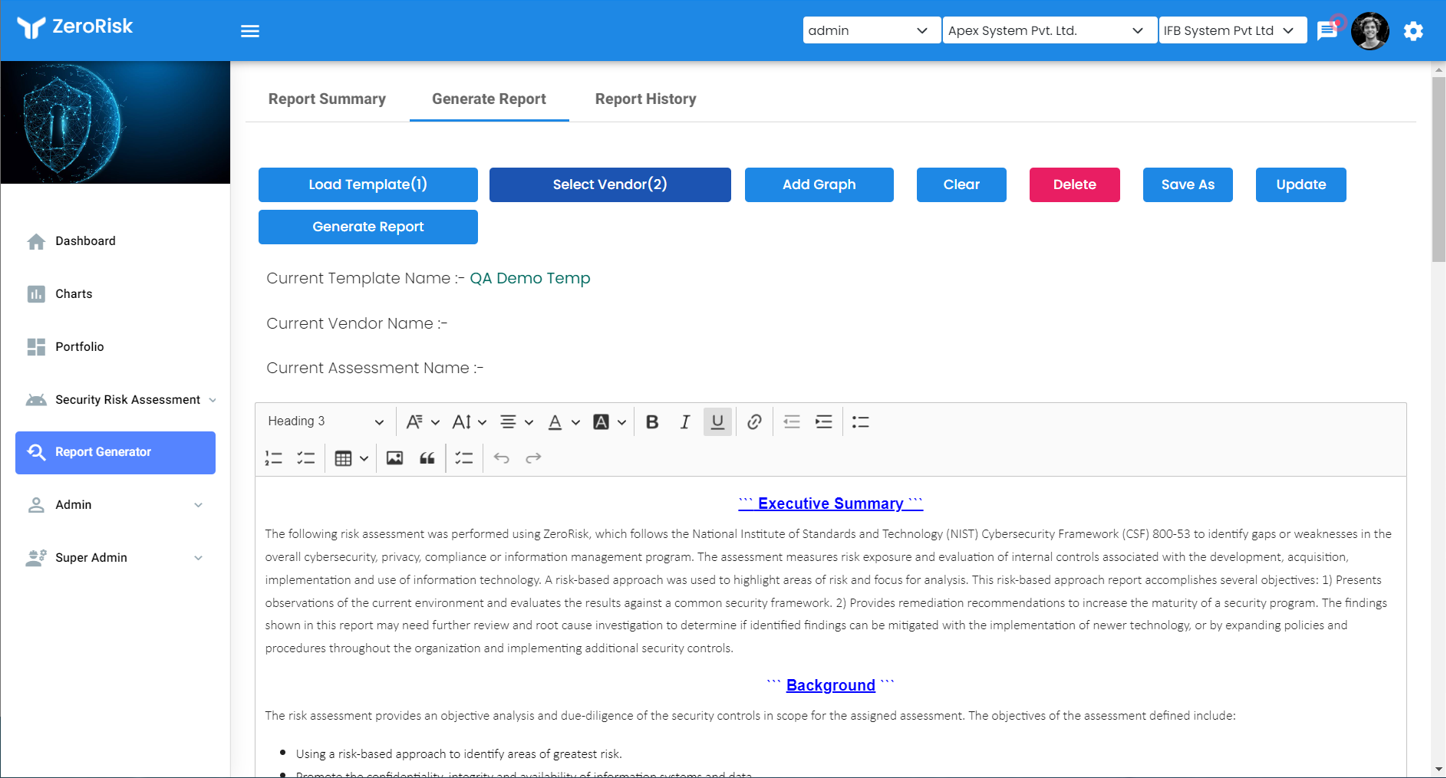Click the Dashboard home icon
Viewport: 1446px width, 778px height.
coord(36,241)
